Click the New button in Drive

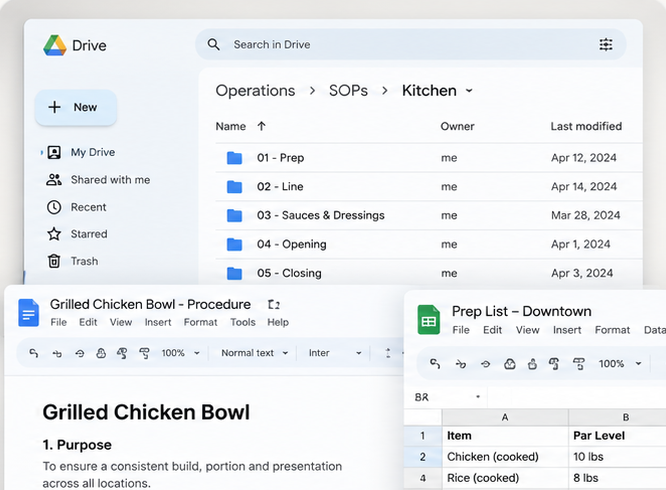point(76,107)
